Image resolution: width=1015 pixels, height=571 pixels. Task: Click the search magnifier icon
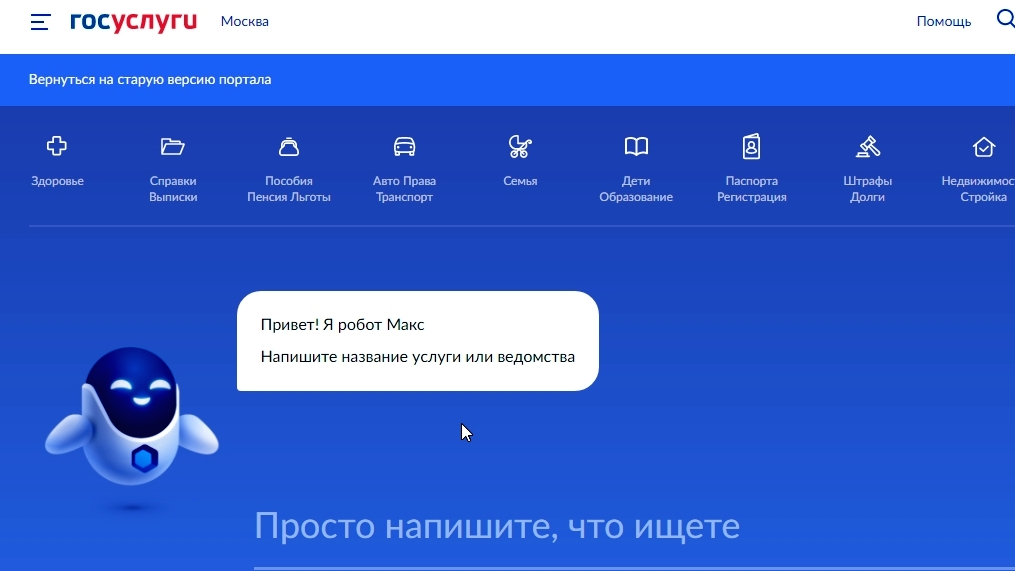click(1004, 19)
